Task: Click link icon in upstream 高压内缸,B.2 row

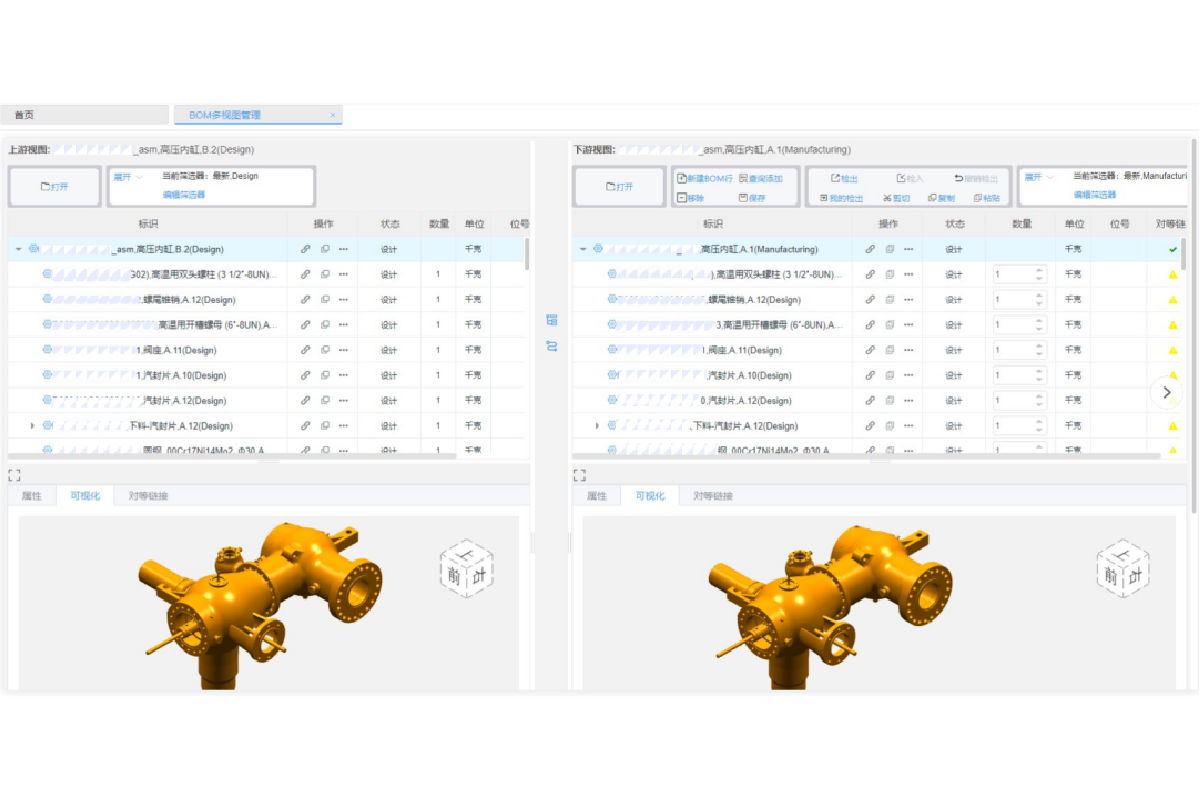Action: point(306,249)
